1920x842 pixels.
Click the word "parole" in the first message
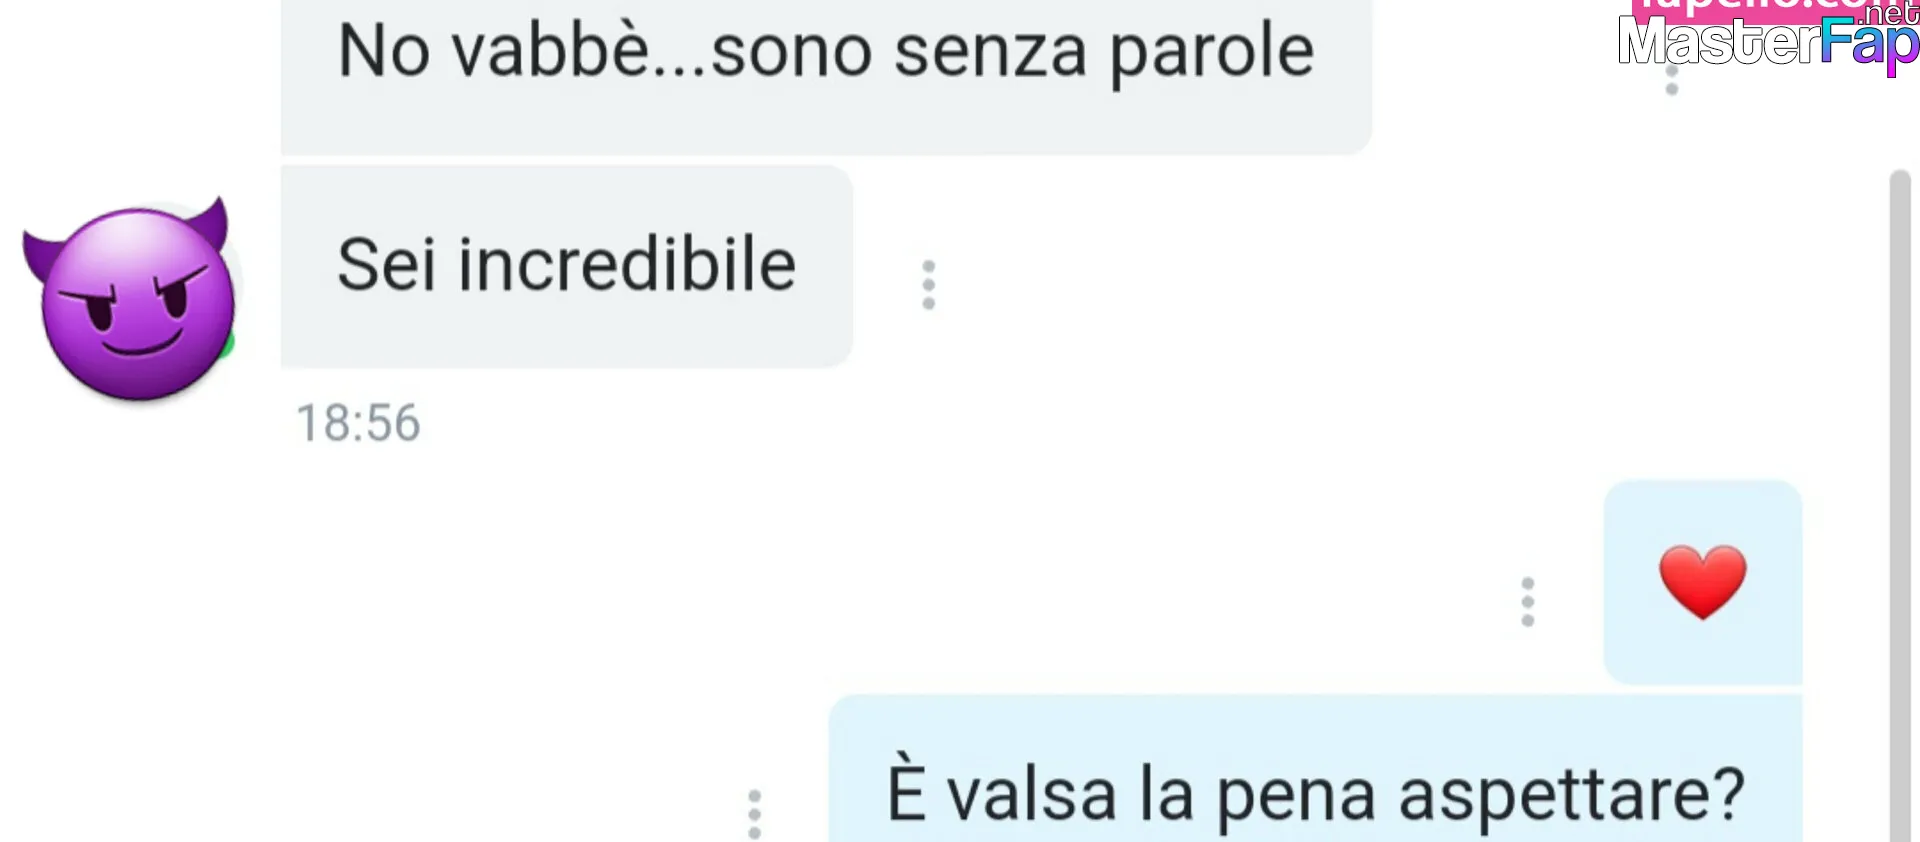pos(1212,53)
